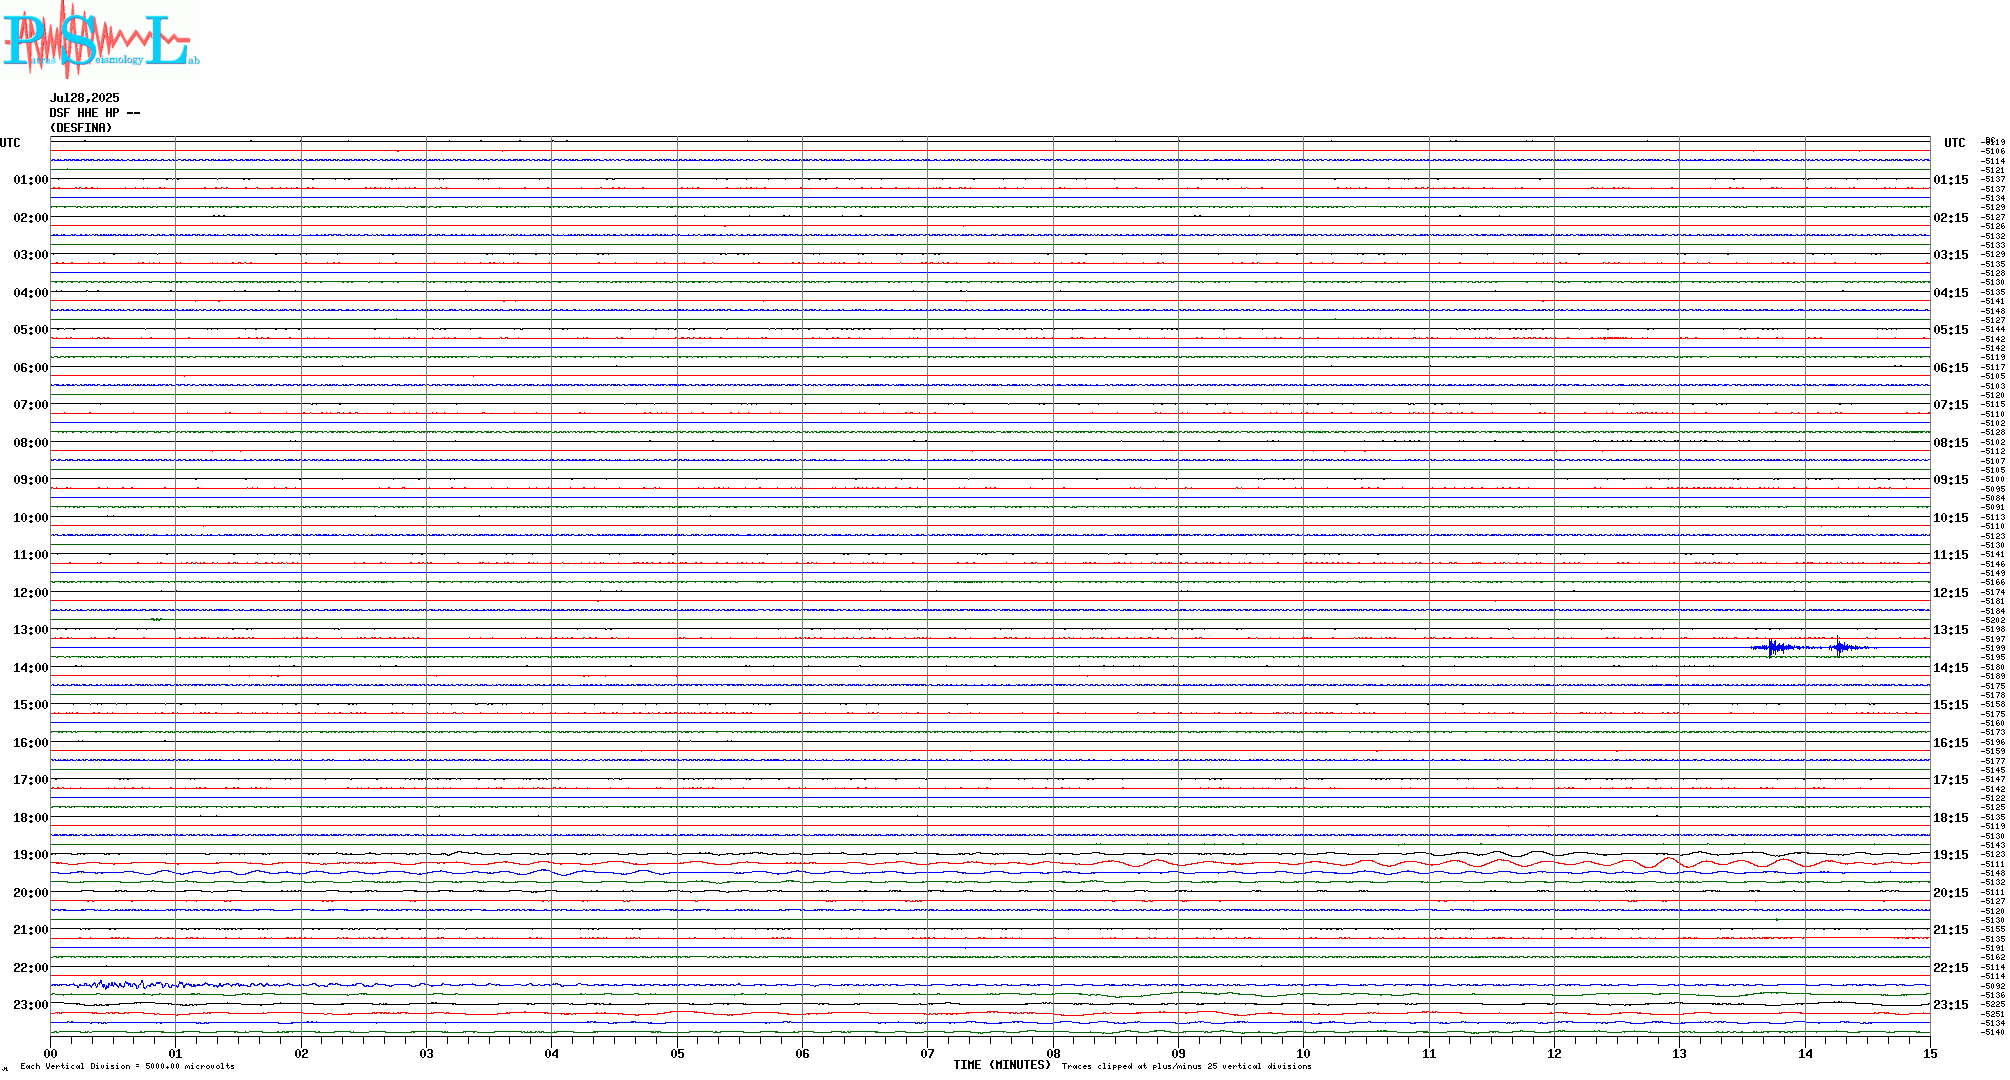This screenshot has height=1080, width=2010.
Task: Click the "13:15" right-side time label
Action: click(1951, 630)
